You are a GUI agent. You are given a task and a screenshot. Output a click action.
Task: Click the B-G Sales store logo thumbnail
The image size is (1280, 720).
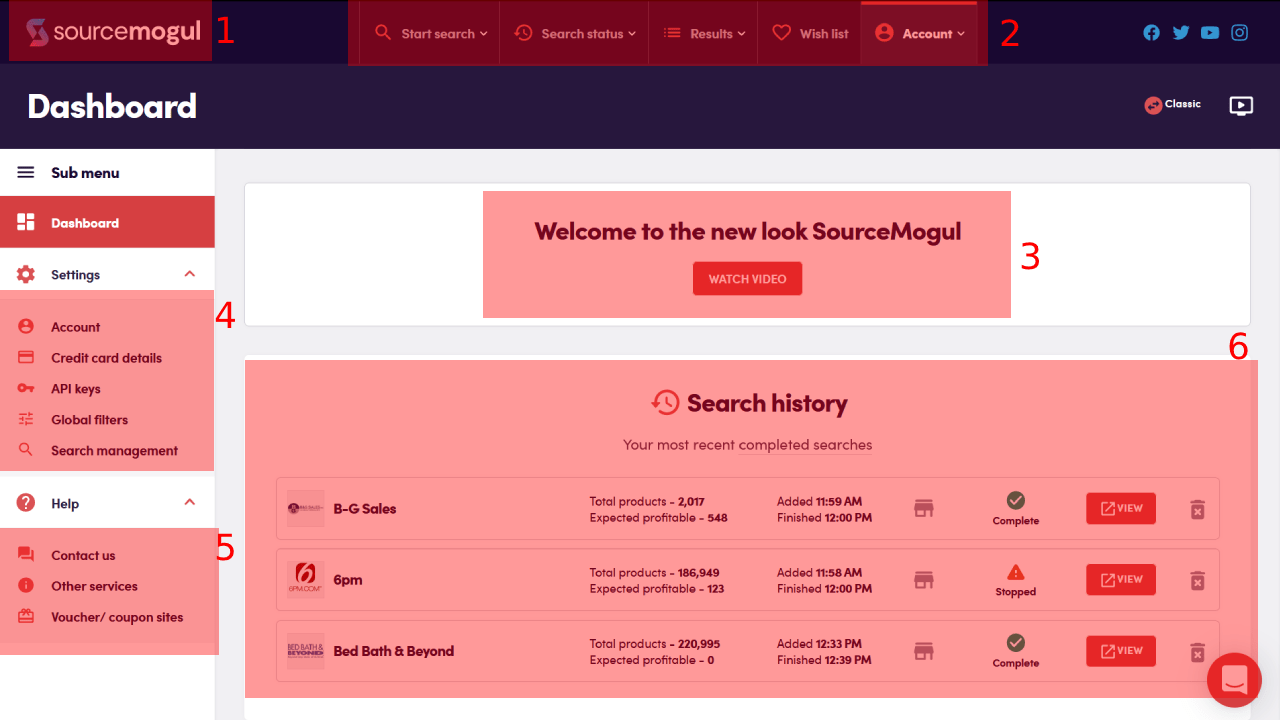coord(305,509)
